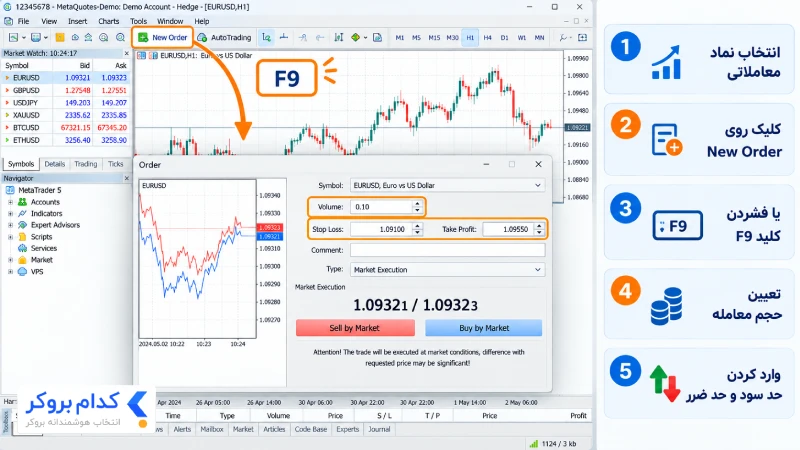
Task: Switch to the Journal tab in Toolbox
Action: point(379,430)
